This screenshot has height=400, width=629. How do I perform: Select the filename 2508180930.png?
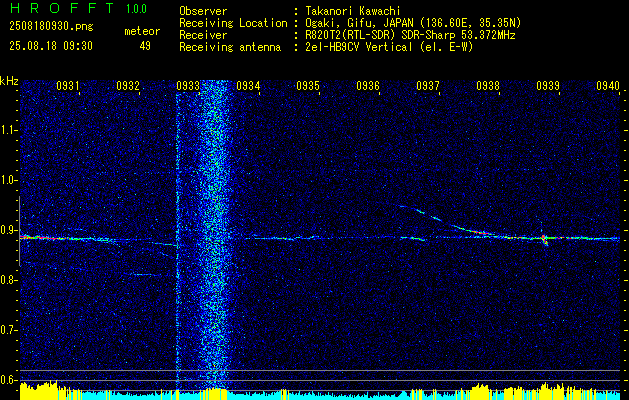pos(51,27)
